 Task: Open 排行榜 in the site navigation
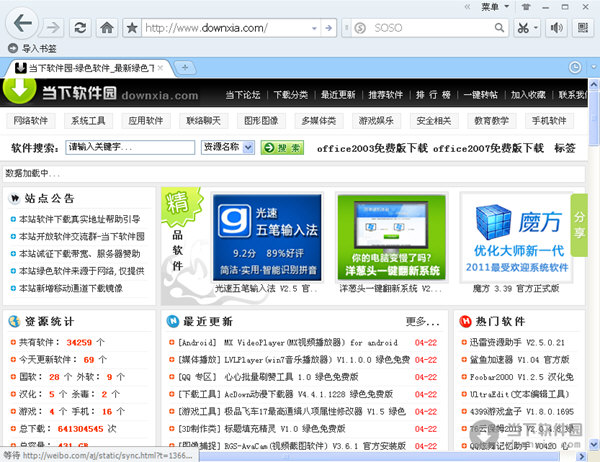(x=433, y=95)
